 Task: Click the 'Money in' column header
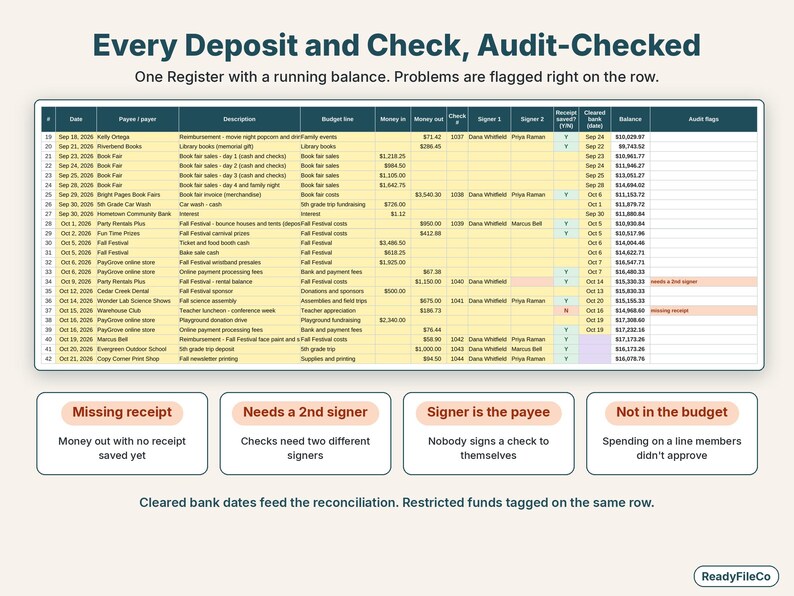coord(393,120)
